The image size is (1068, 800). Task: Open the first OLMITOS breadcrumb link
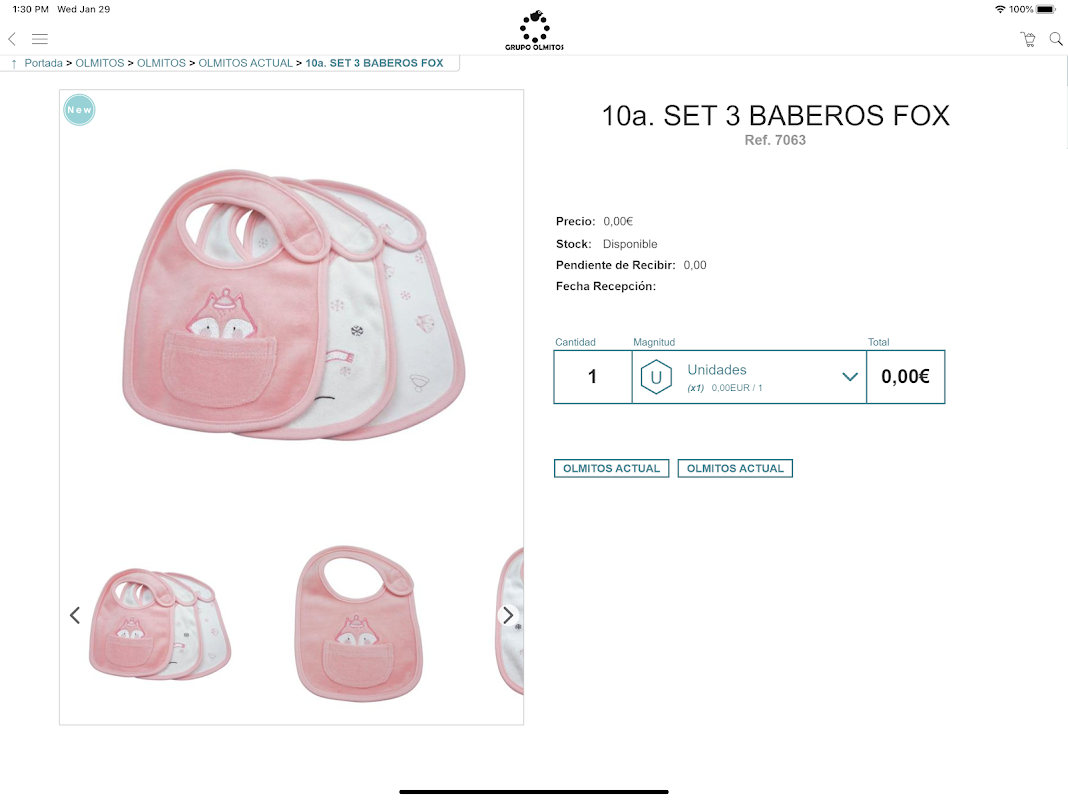pos(99,63)
